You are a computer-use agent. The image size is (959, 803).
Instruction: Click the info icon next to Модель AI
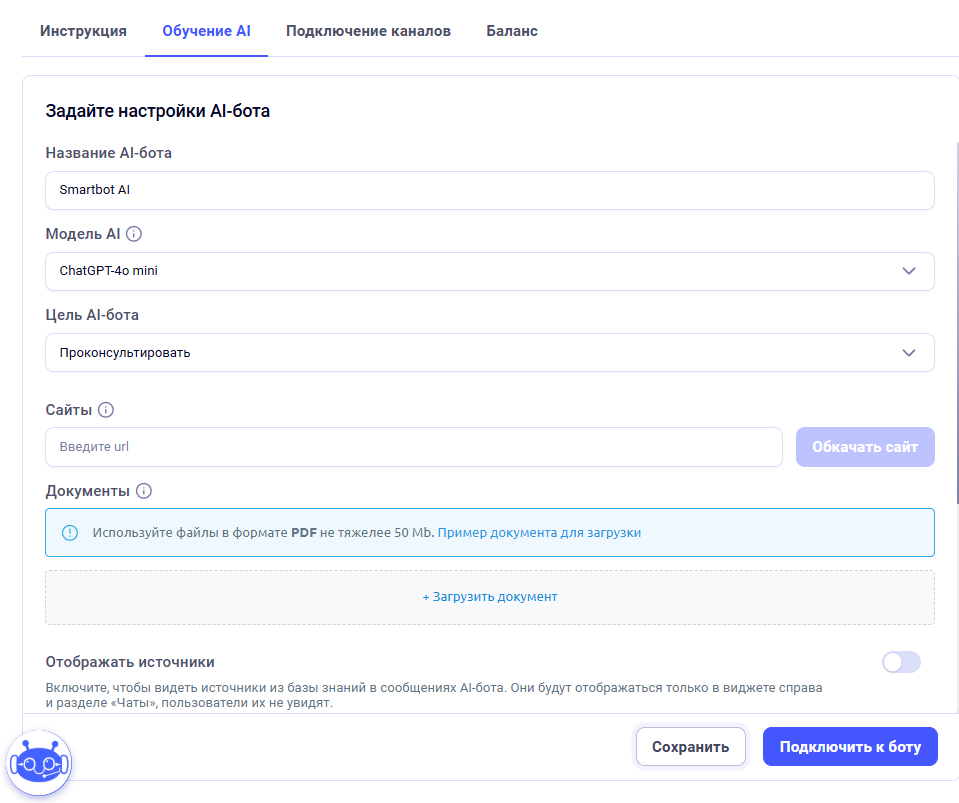(x=134, y=234)
